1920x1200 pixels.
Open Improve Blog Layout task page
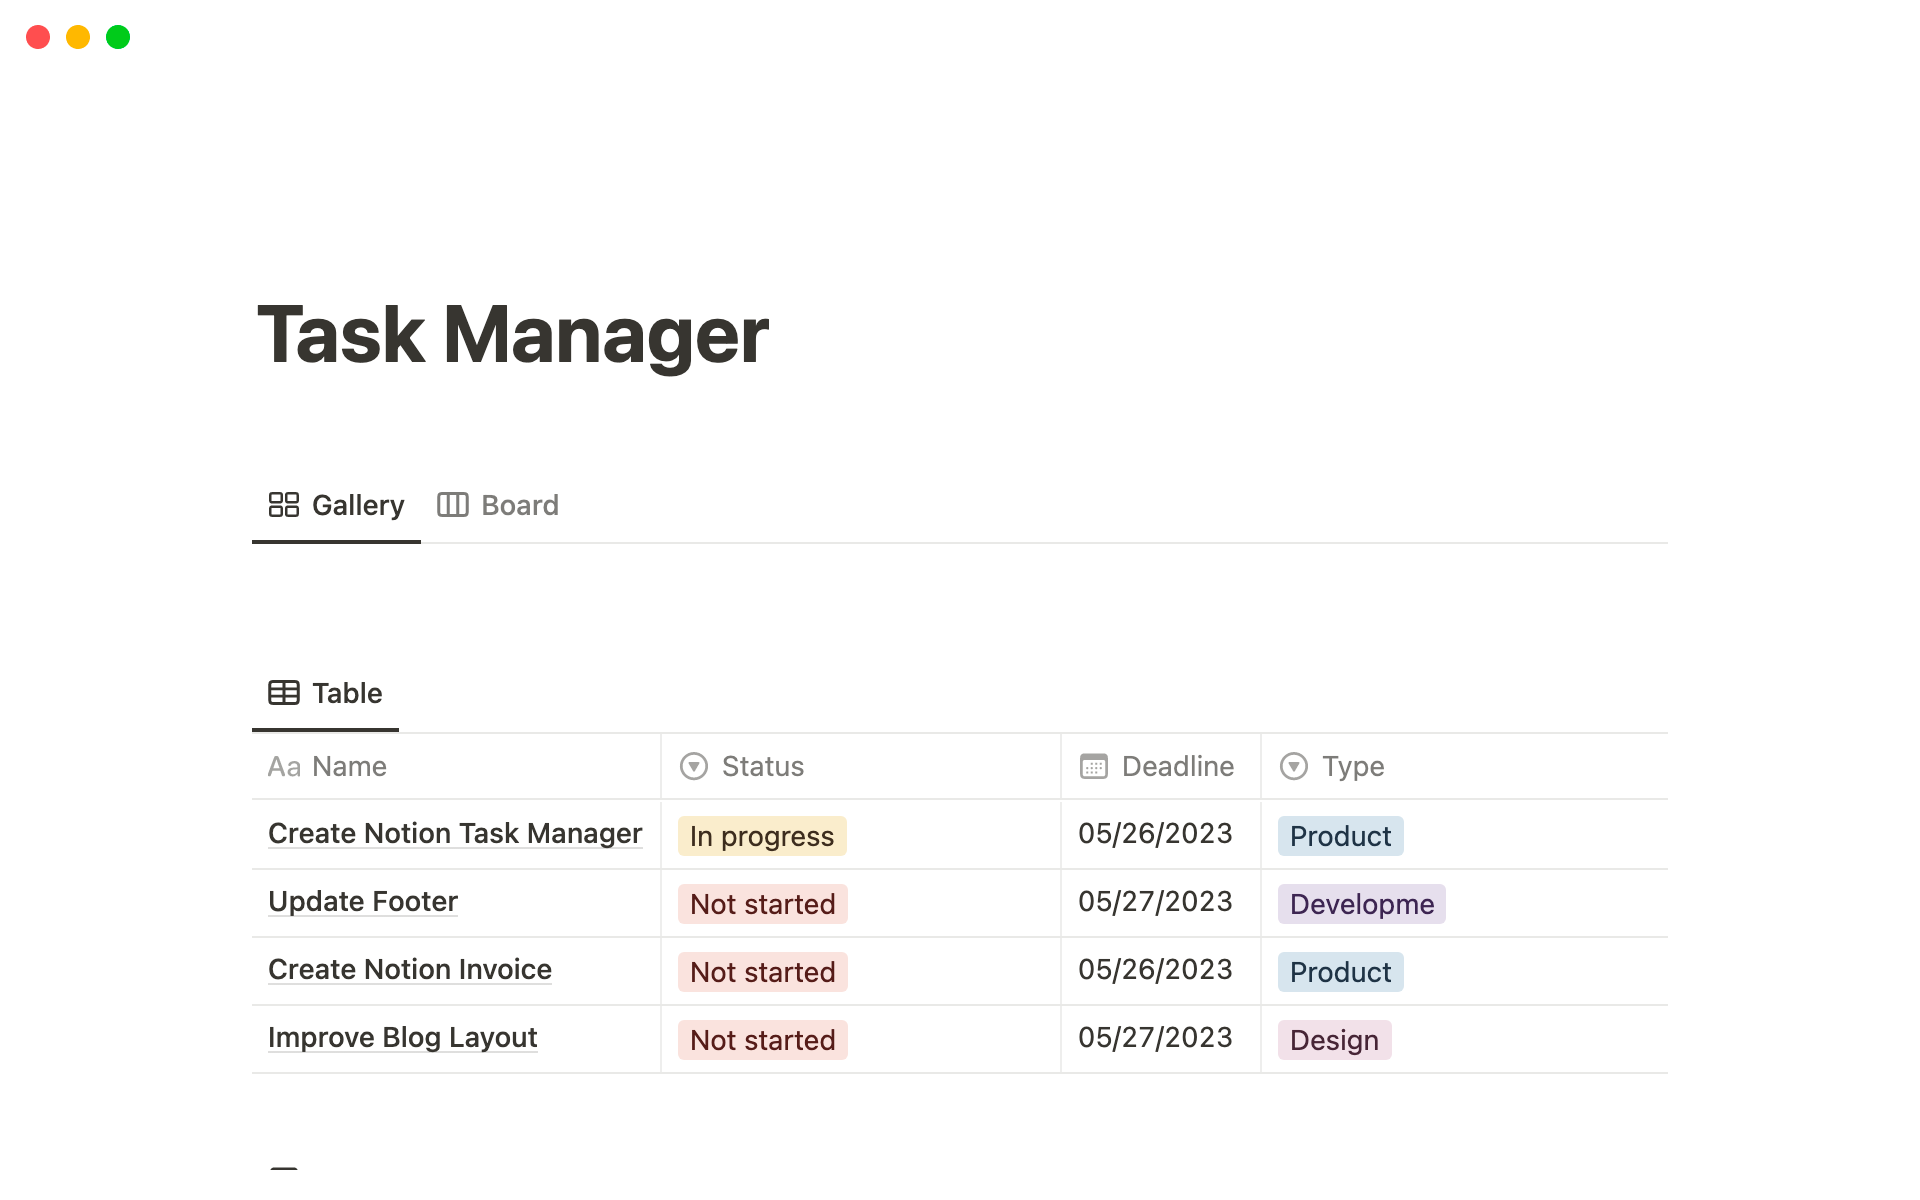402,1038
